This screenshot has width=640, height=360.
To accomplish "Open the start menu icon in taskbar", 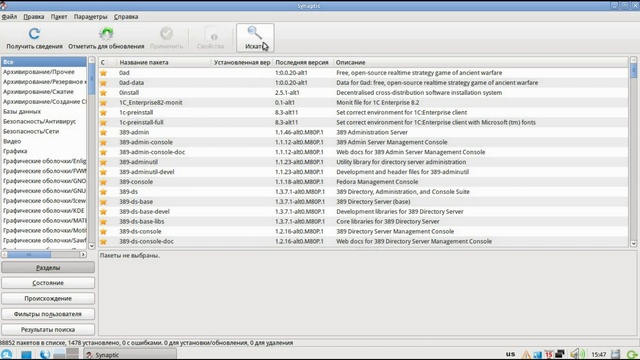I will click(7, 354).
